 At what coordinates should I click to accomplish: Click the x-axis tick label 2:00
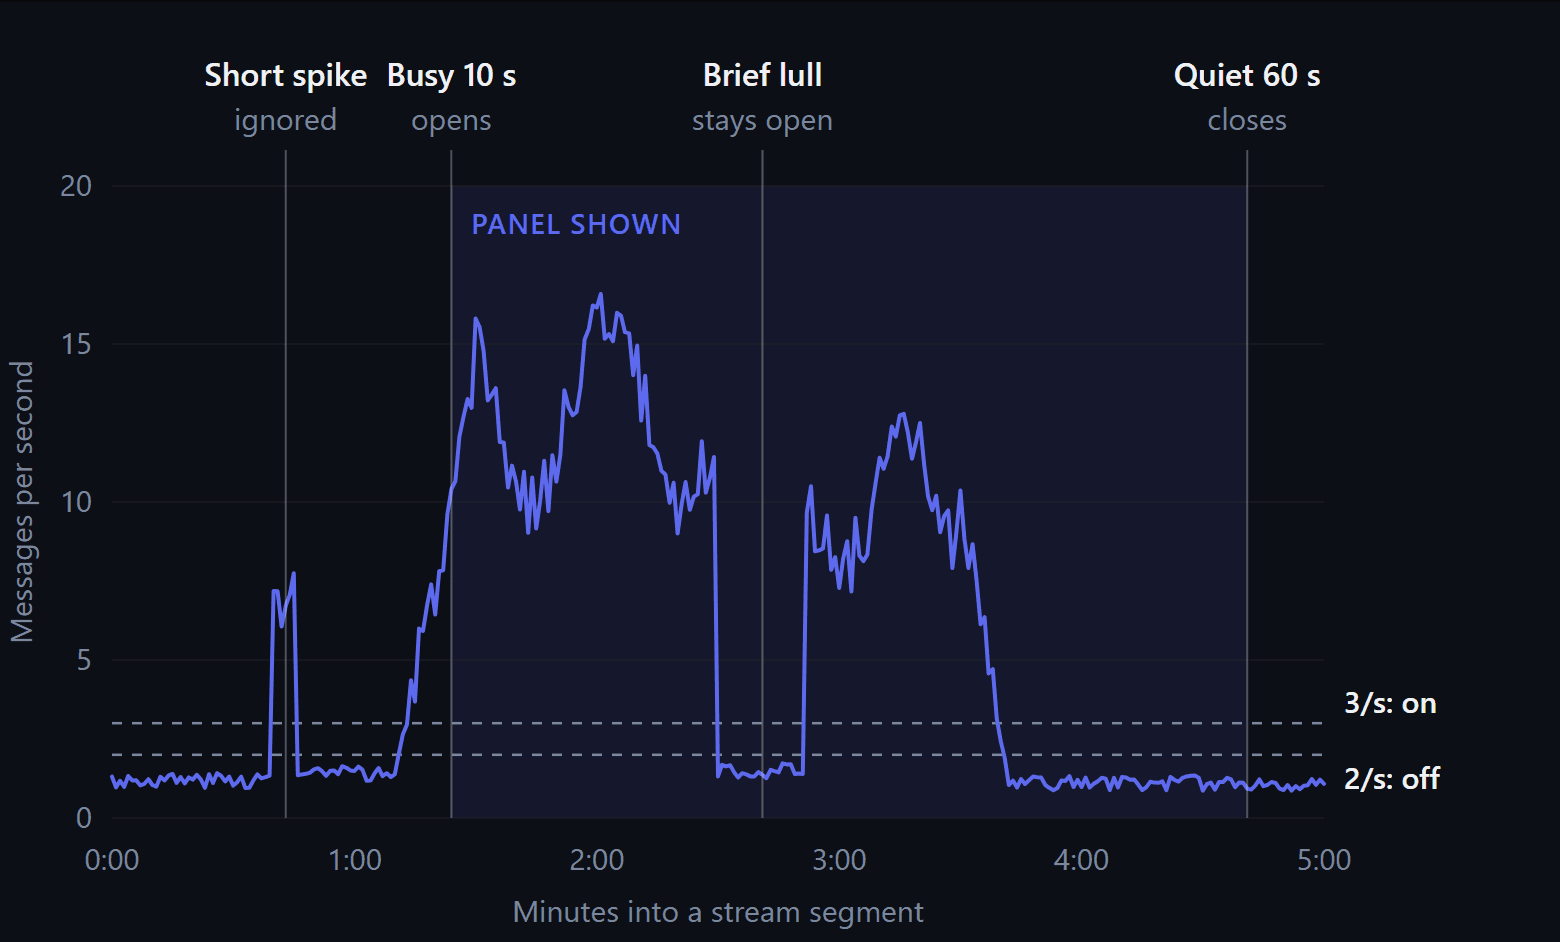coord(597,860)
